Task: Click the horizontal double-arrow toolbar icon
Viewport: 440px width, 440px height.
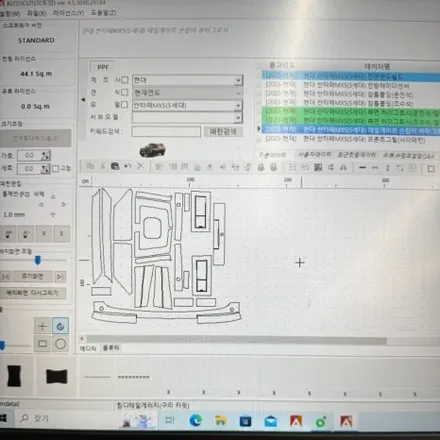Action: (x=375, y=168)
